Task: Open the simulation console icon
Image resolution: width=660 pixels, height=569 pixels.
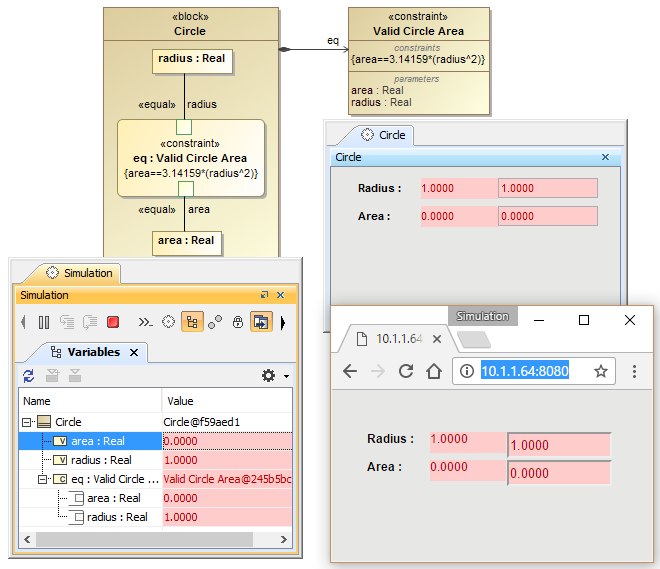Action: (145, 322)
